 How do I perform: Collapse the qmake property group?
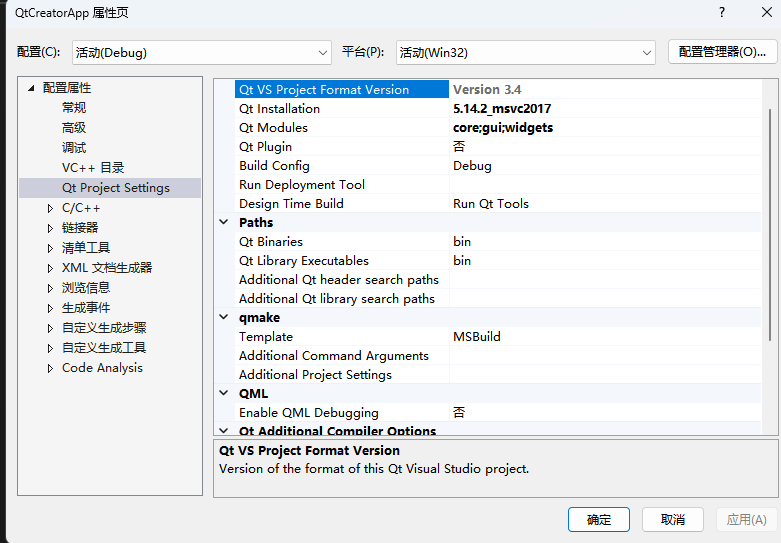pos(224,317)
